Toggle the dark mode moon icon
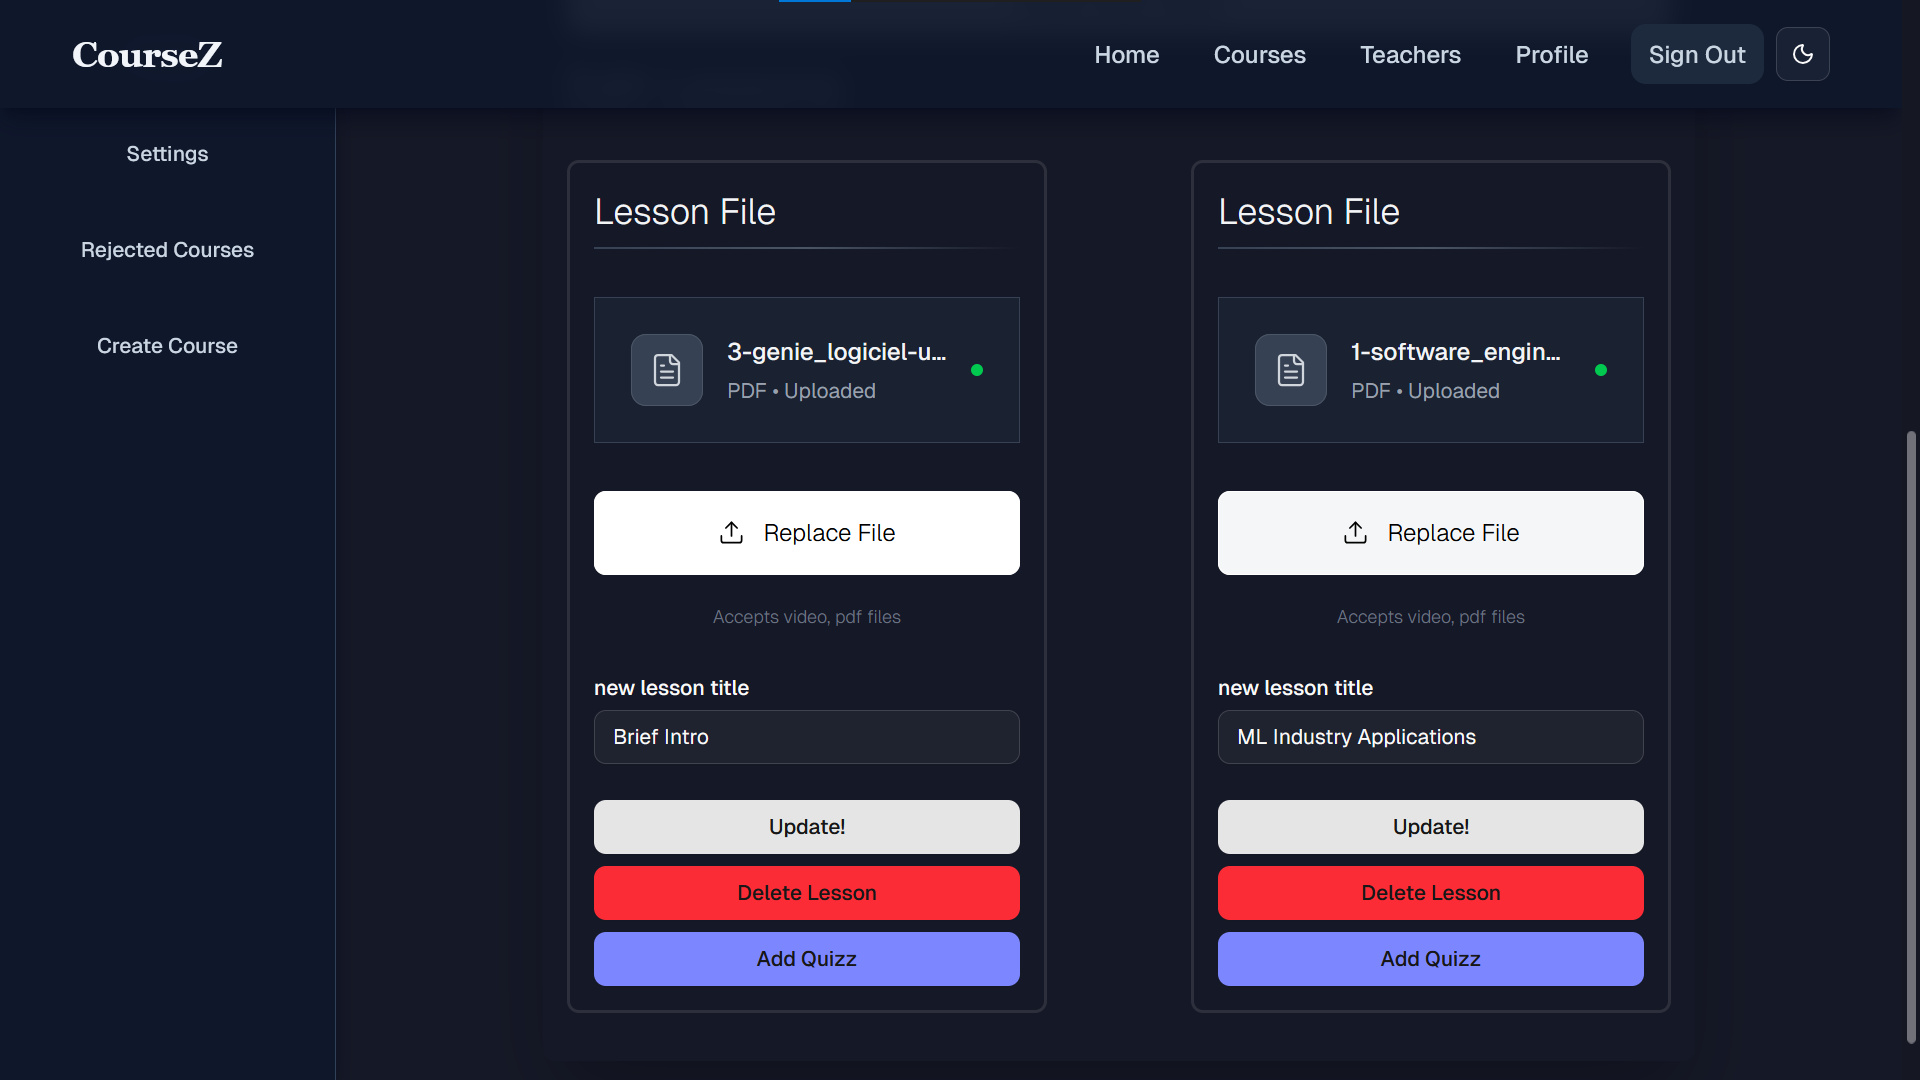 coord(1802,54)
